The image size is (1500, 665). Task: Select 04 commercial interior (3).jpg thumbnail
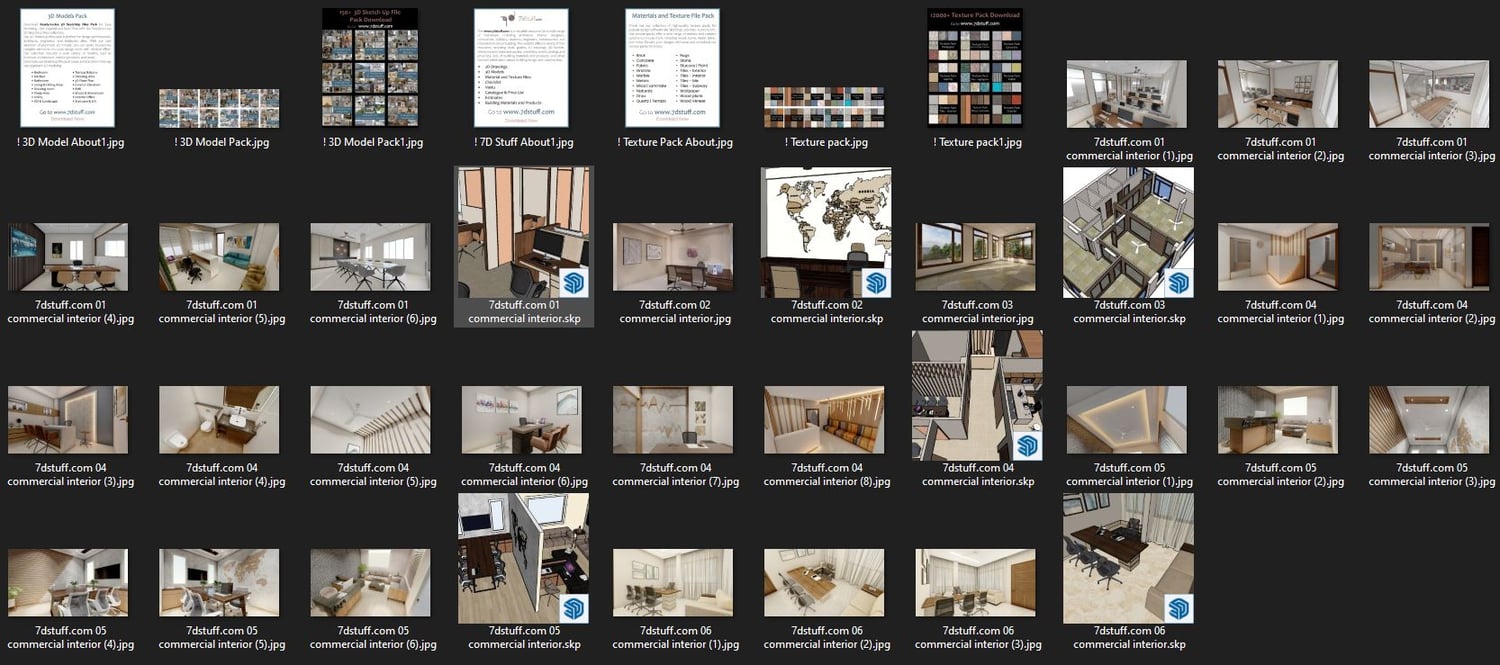[68, 420]
